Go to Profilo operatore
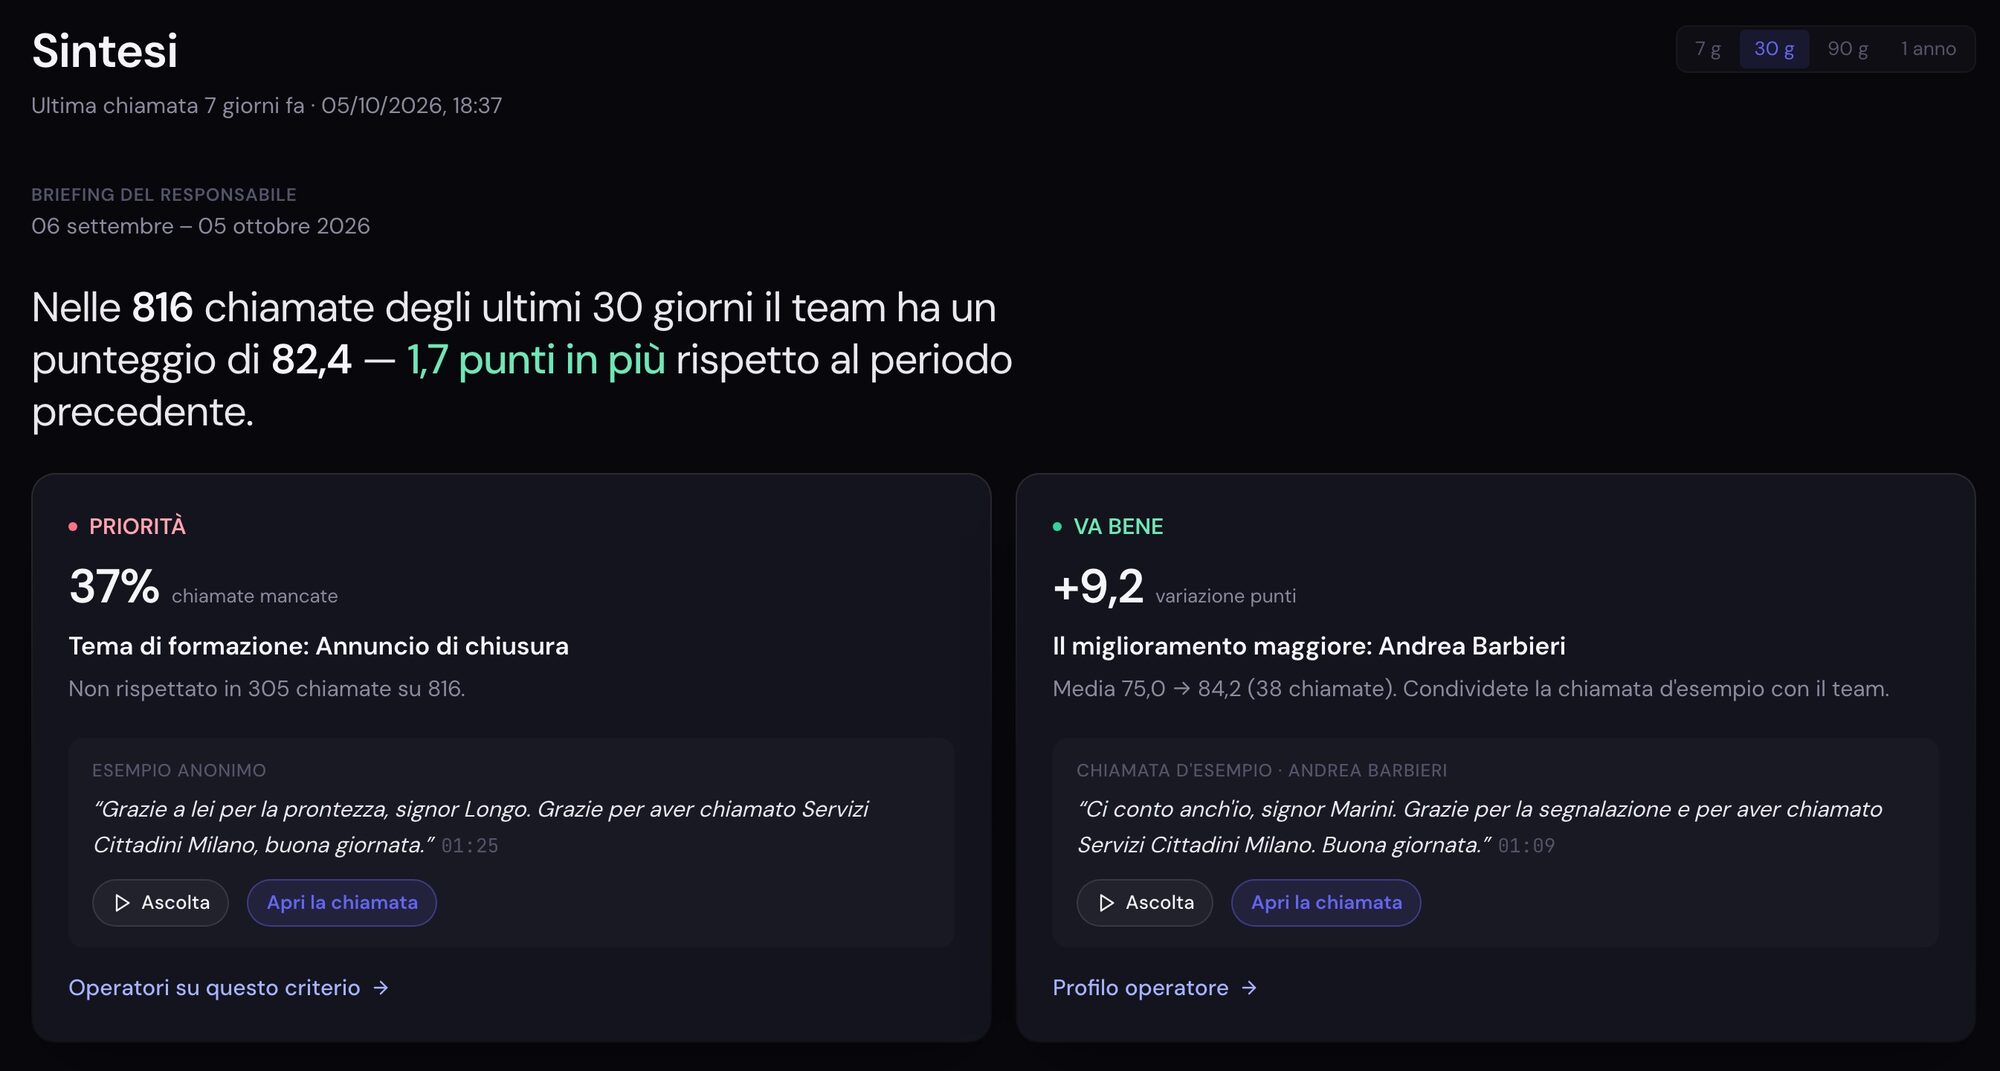This screenshot has height=1071, width=2000. pos(1155,988)
